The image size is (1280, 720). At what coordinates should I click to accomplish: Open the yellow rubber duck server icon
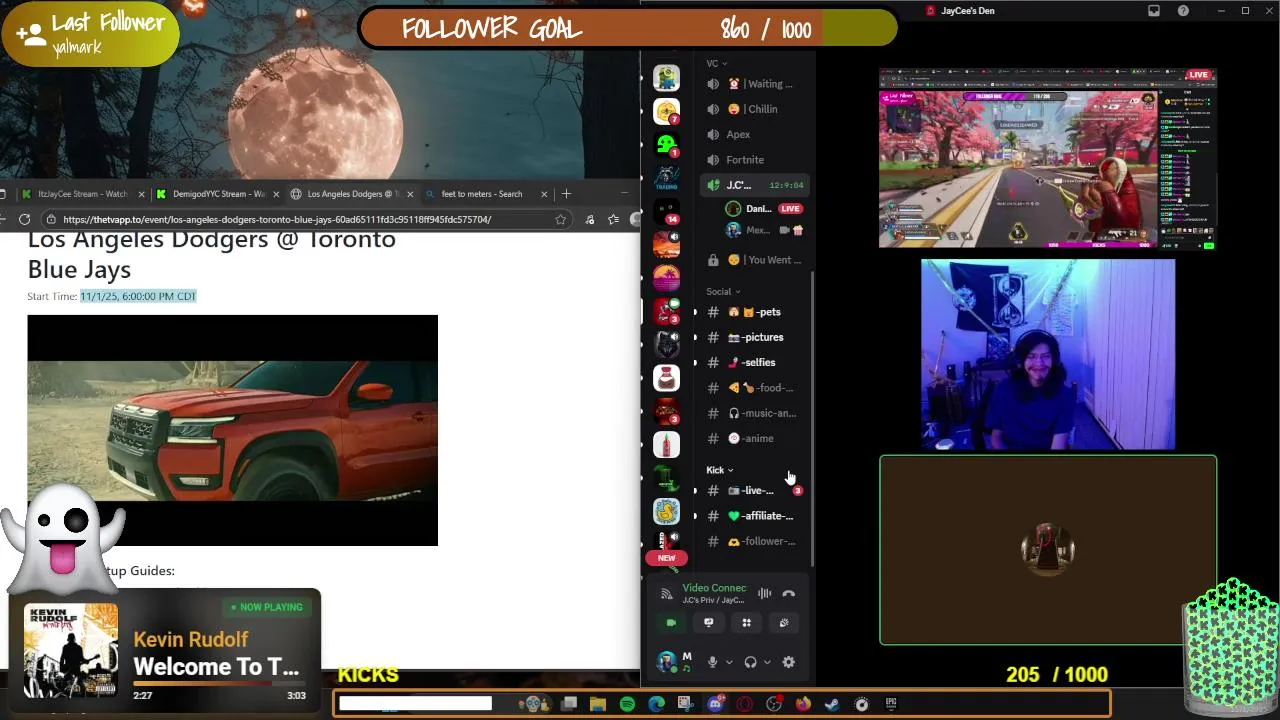tap(666, 511)
